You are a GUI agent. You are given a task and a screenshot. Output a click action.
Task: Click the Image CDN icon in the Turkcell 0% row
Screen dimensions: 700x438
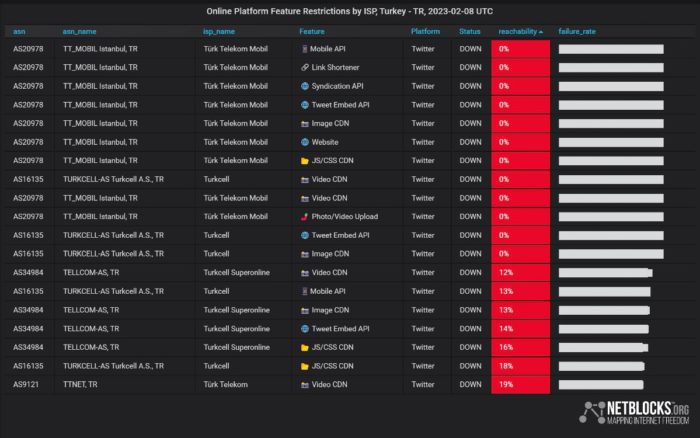[x=305, y=254]
